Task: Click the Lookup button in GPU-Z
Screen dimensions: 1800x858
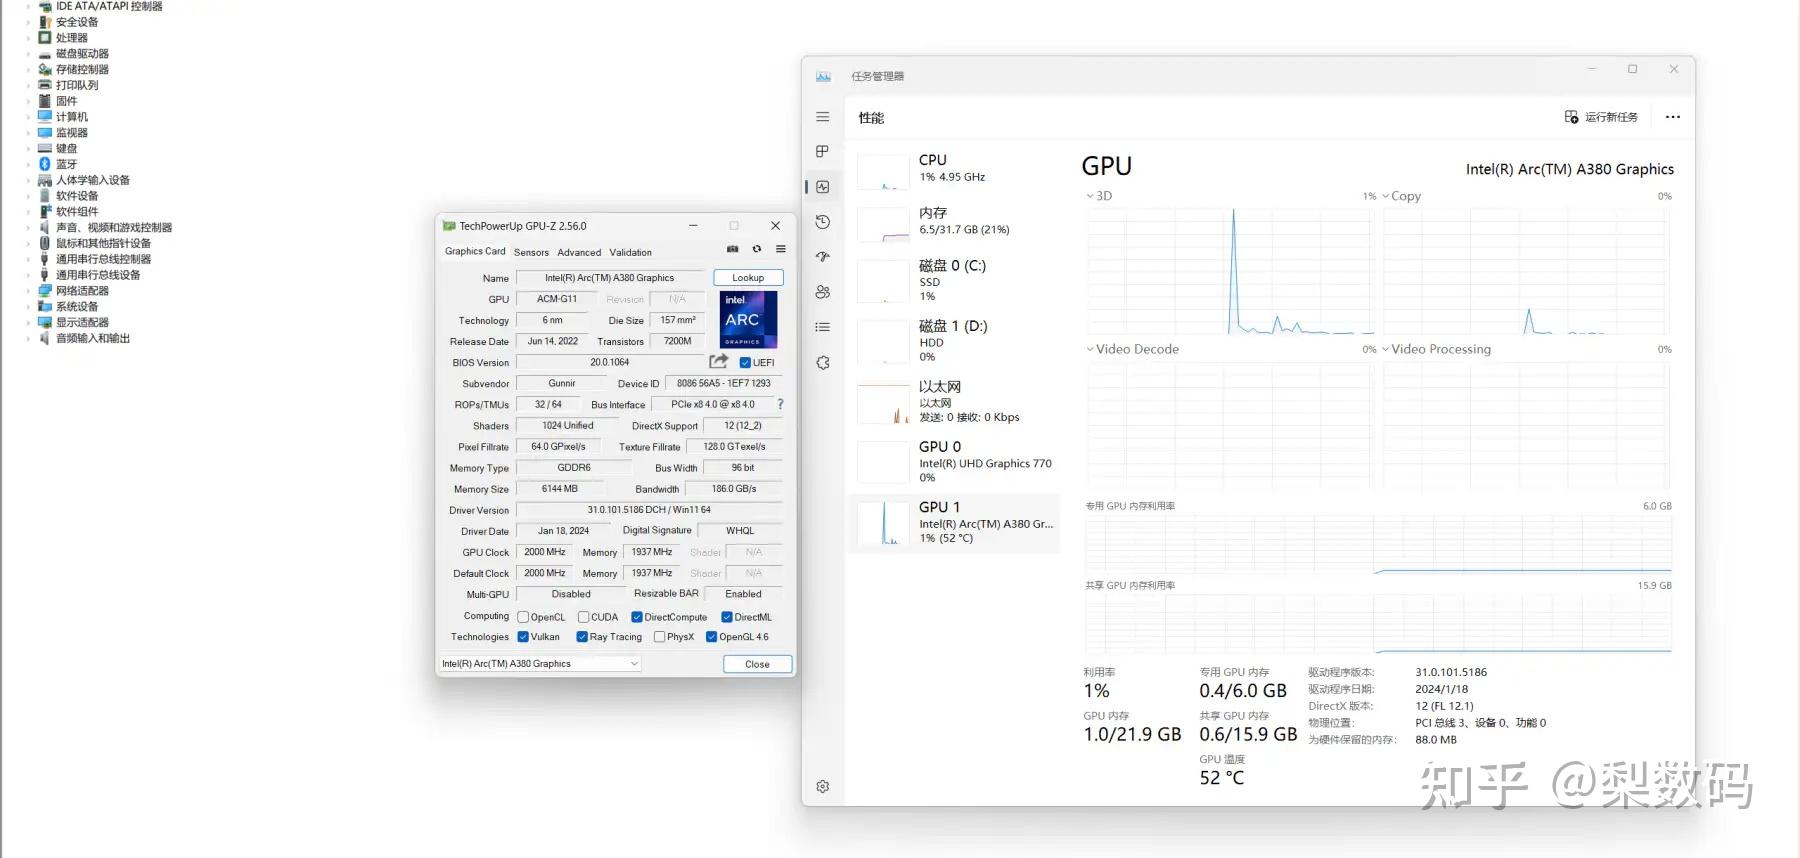Action: pyautogui.click(x=748, y=278)
